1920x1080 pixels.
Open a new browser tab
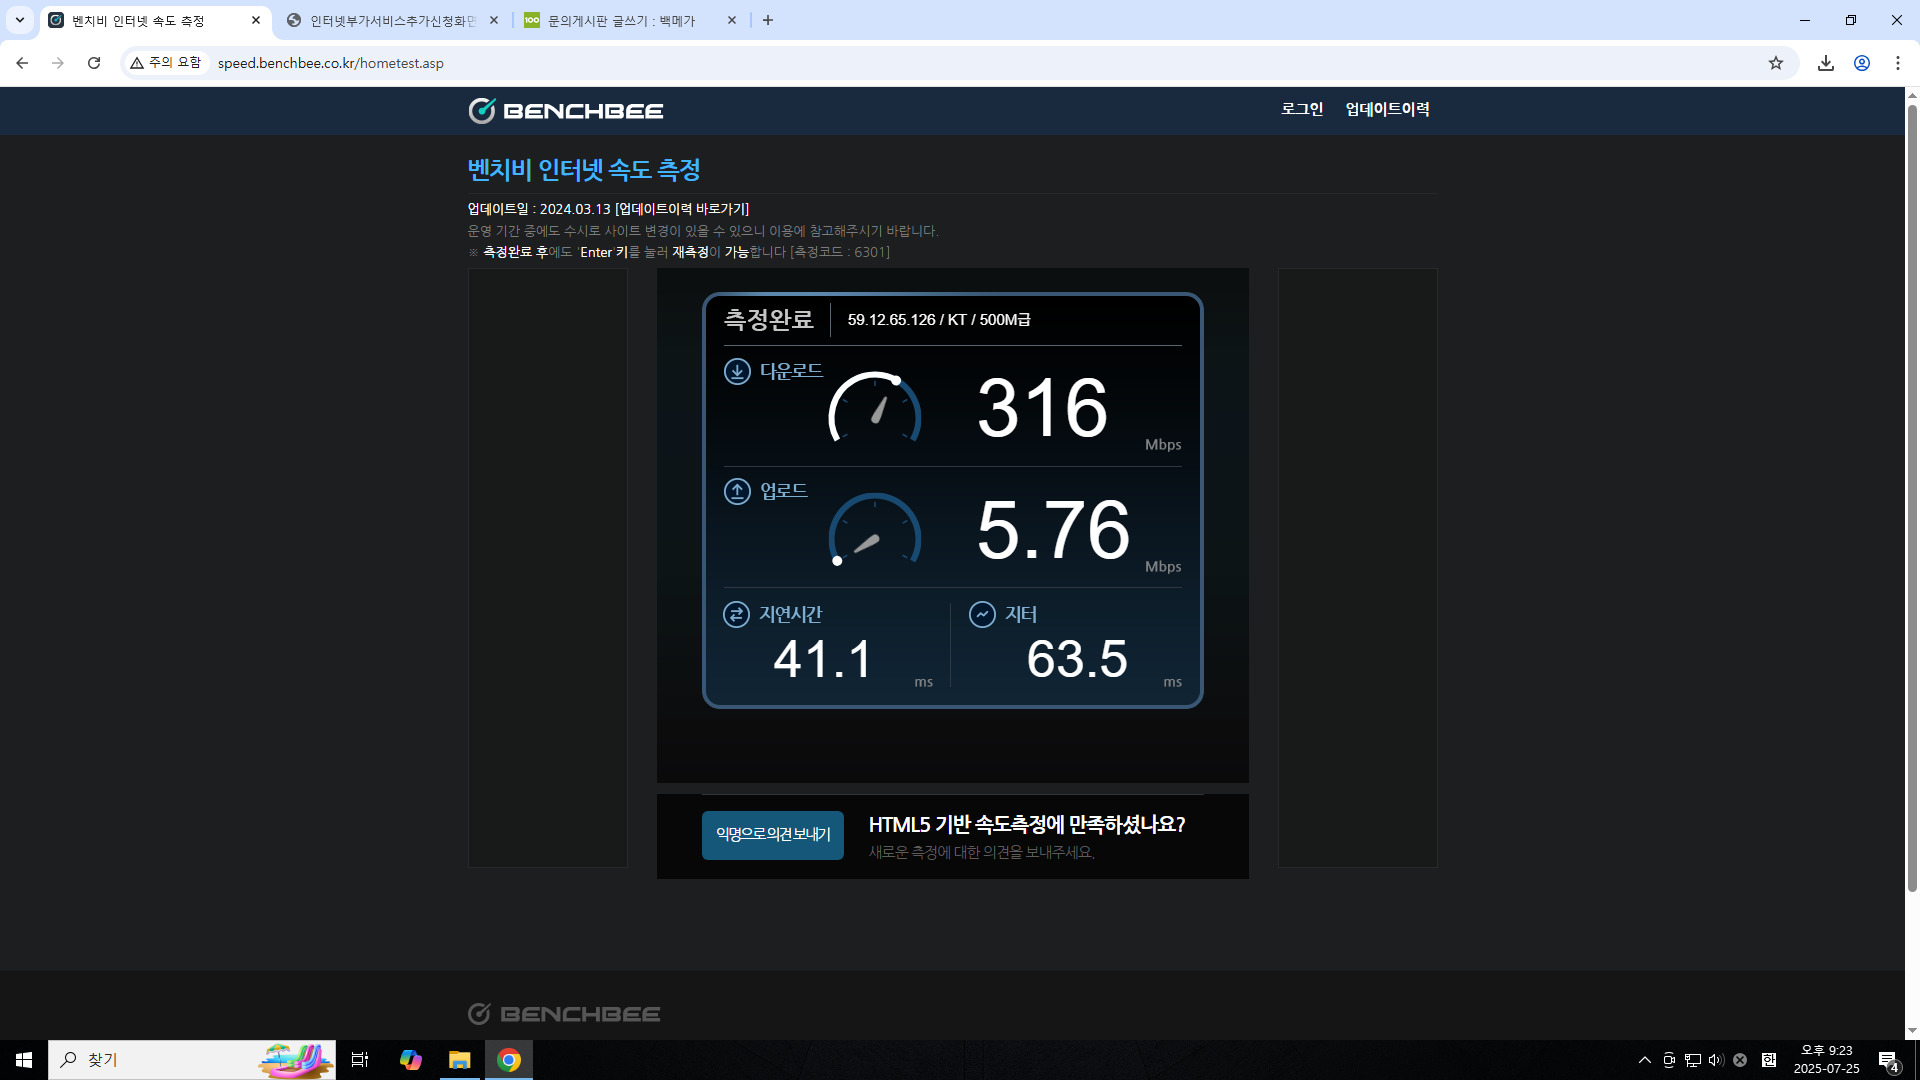click(x=768, y=20)
